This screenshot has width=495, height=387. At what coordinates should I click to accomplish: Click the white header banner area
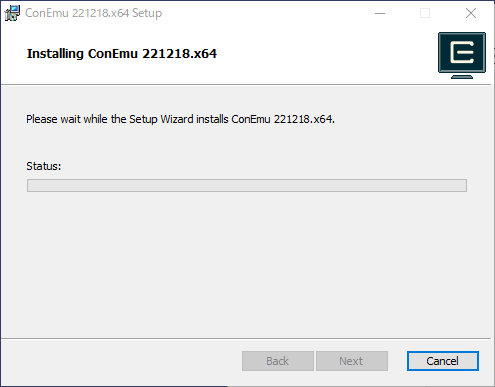pyautogui.click(x=247, y=55)
